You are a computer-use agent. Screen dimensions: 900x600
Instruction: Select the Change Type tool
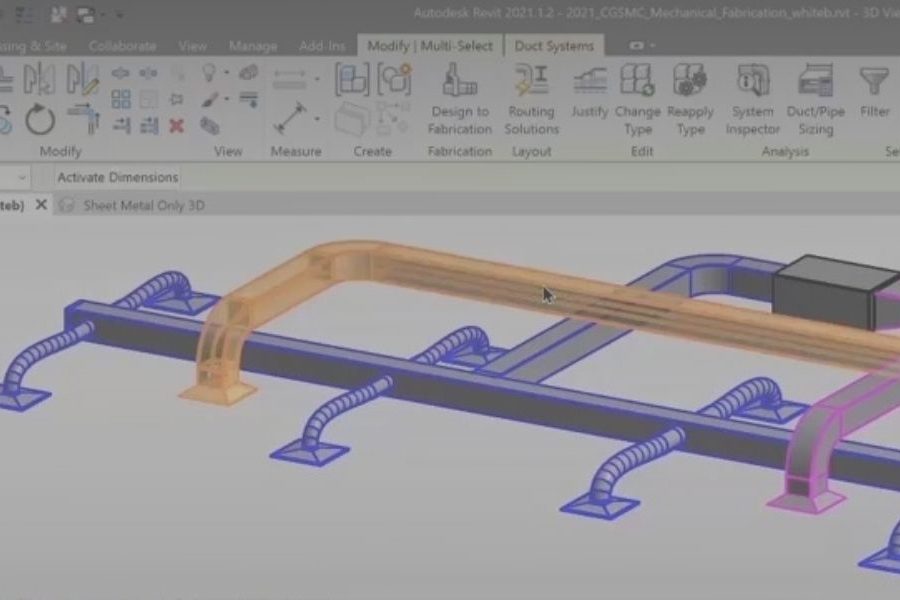point(638,100)
